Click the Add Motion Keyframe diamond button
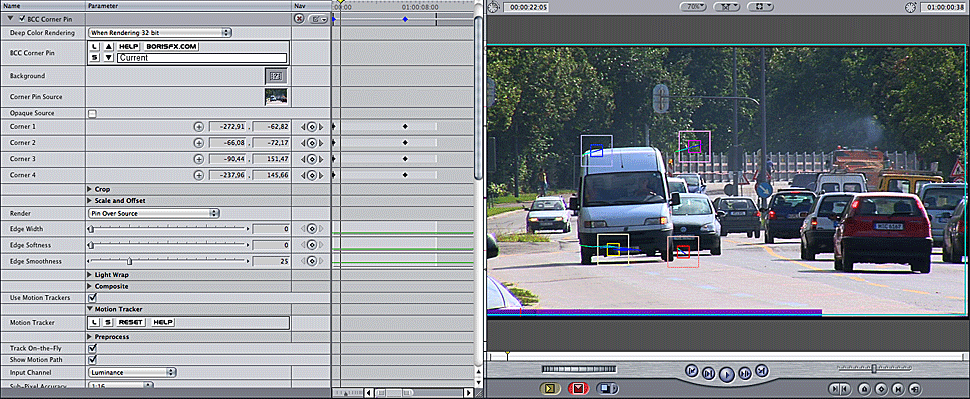This screenshot has width=970, height=399. click(x=882, y=389)
